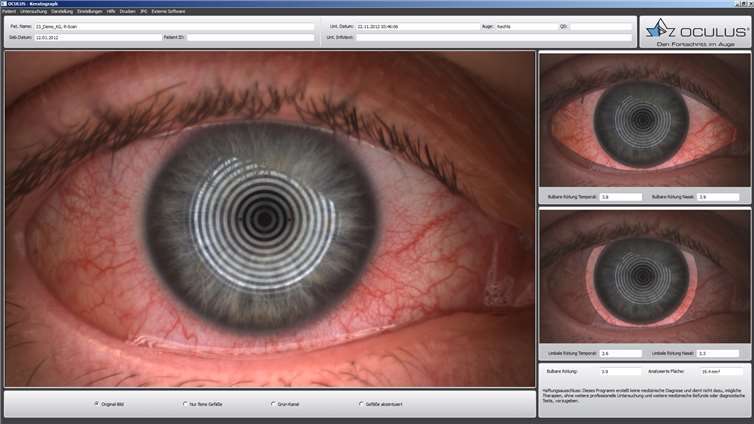The image size is (754, 424).
Task: Click the Pat. Name input field
Action: pyautogui.click(x=175, y=26)
